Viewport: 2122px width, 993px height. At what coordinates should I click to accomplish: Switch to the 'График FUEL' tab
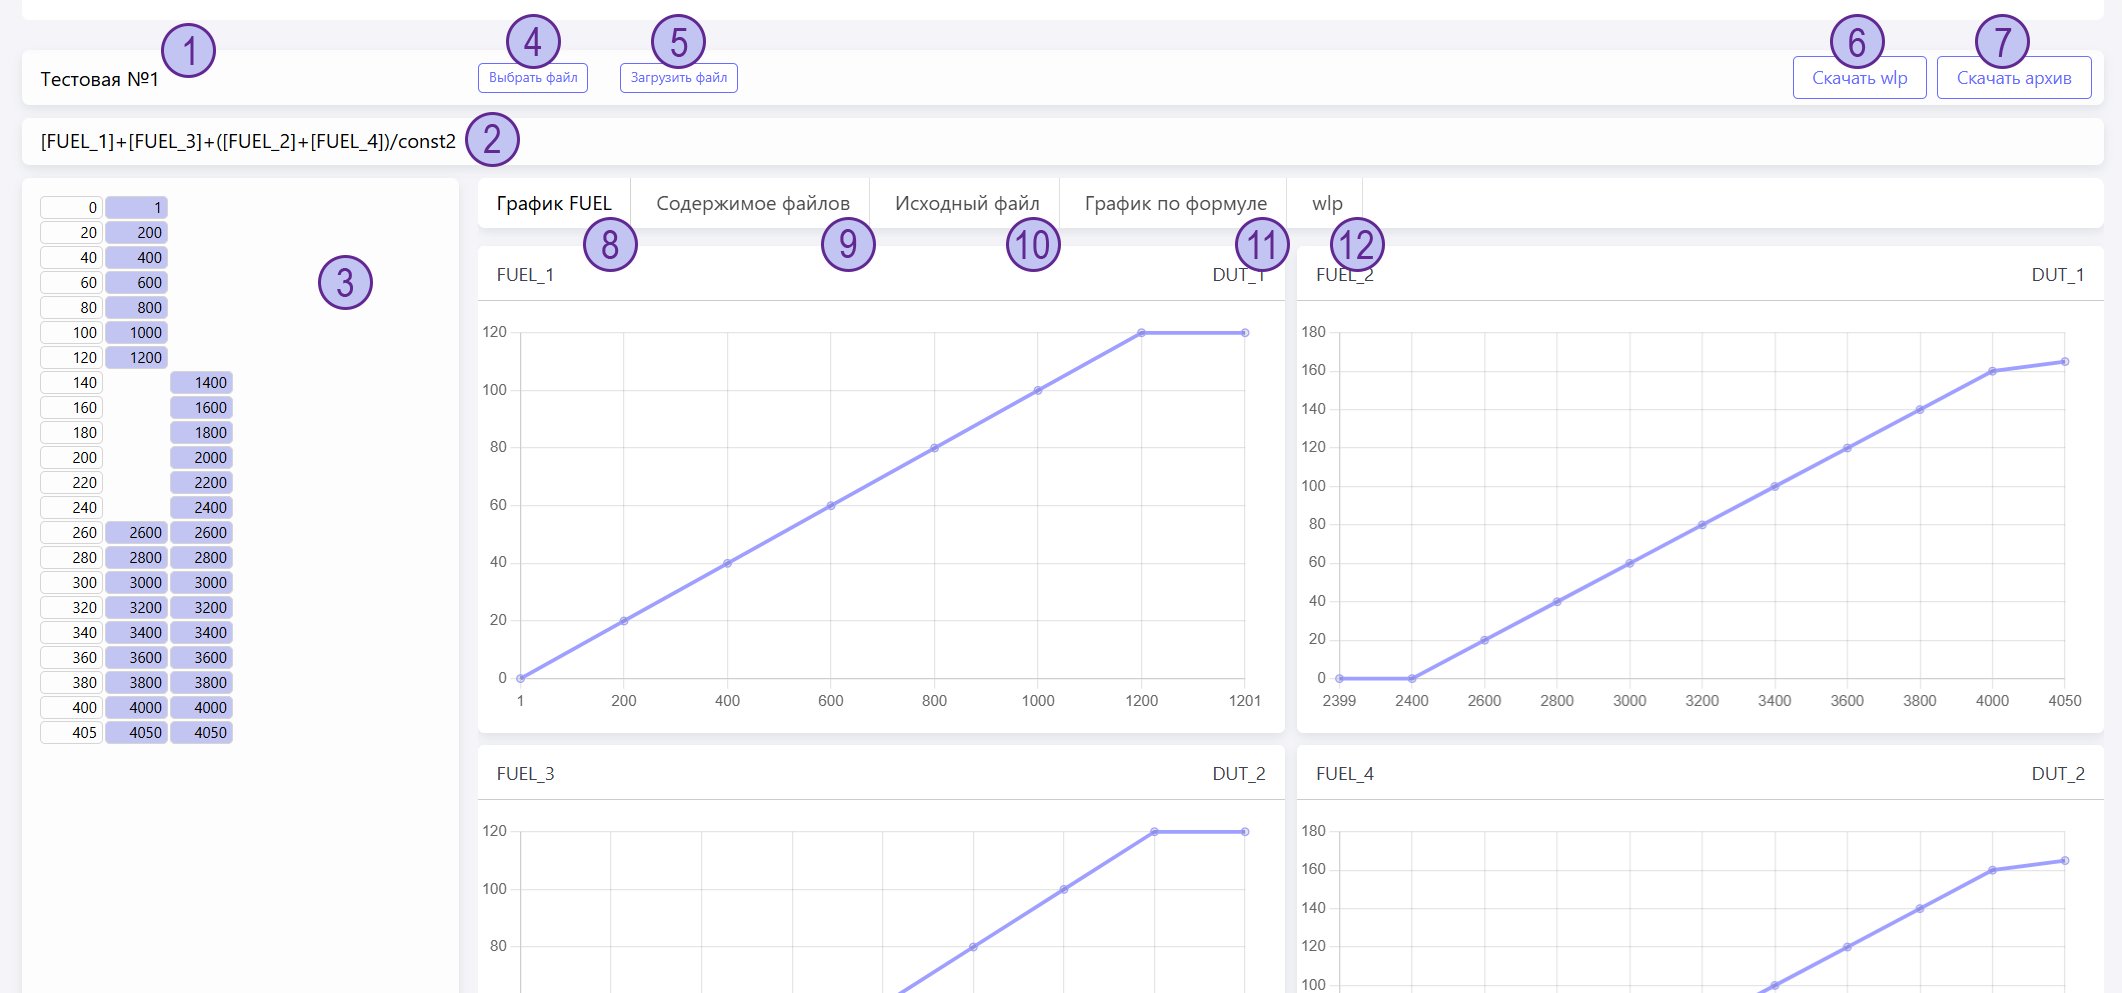pos(553,204)
